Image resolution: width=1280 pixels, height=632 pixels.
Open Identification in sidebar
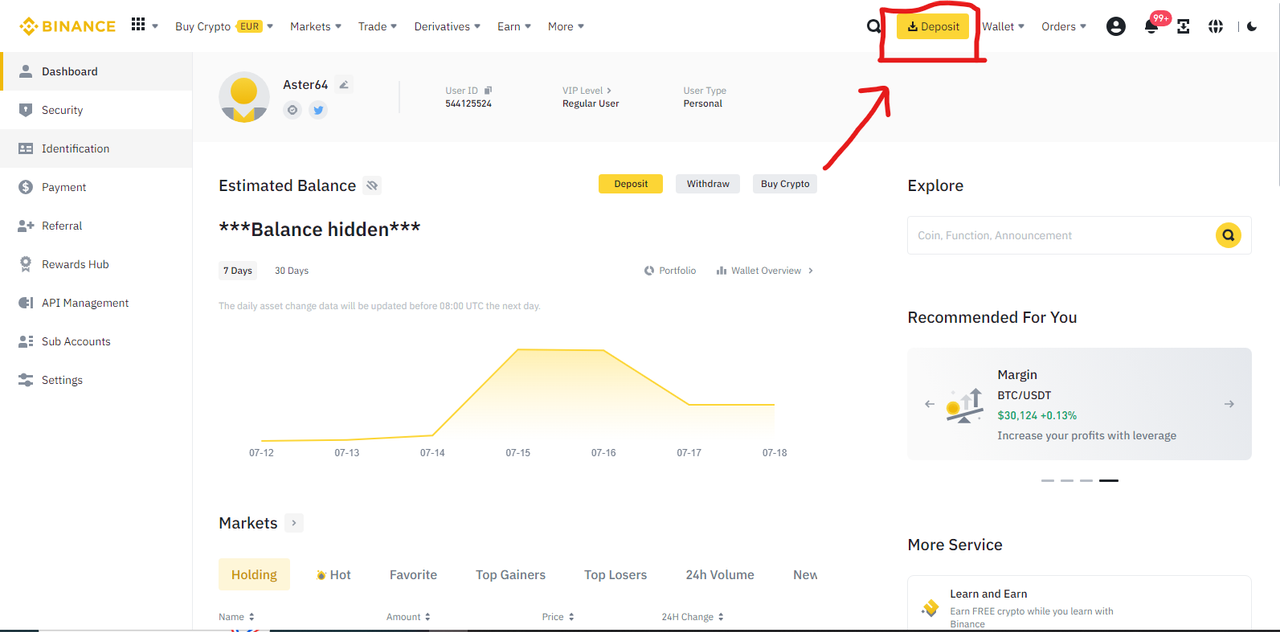(x=96, y=149)
